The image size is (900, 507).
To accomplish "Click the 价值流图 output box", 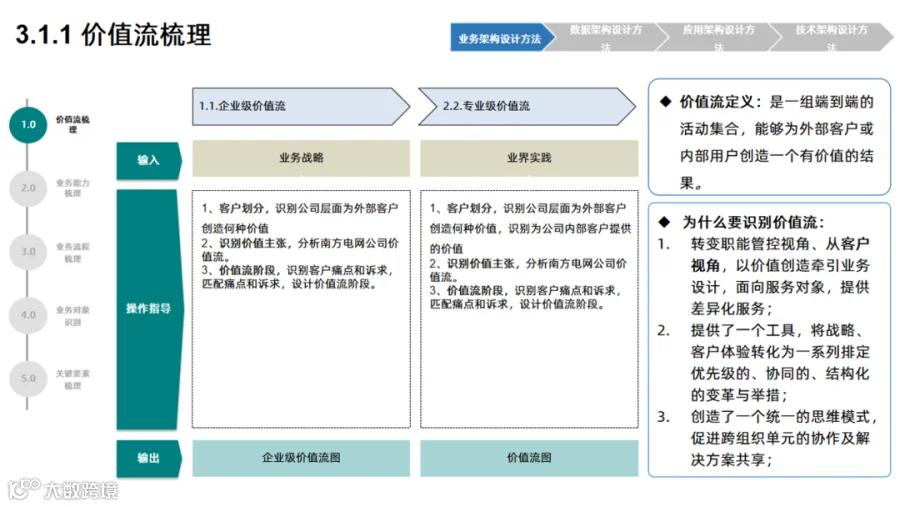I will pyautogui.click(x=529, y=458).
